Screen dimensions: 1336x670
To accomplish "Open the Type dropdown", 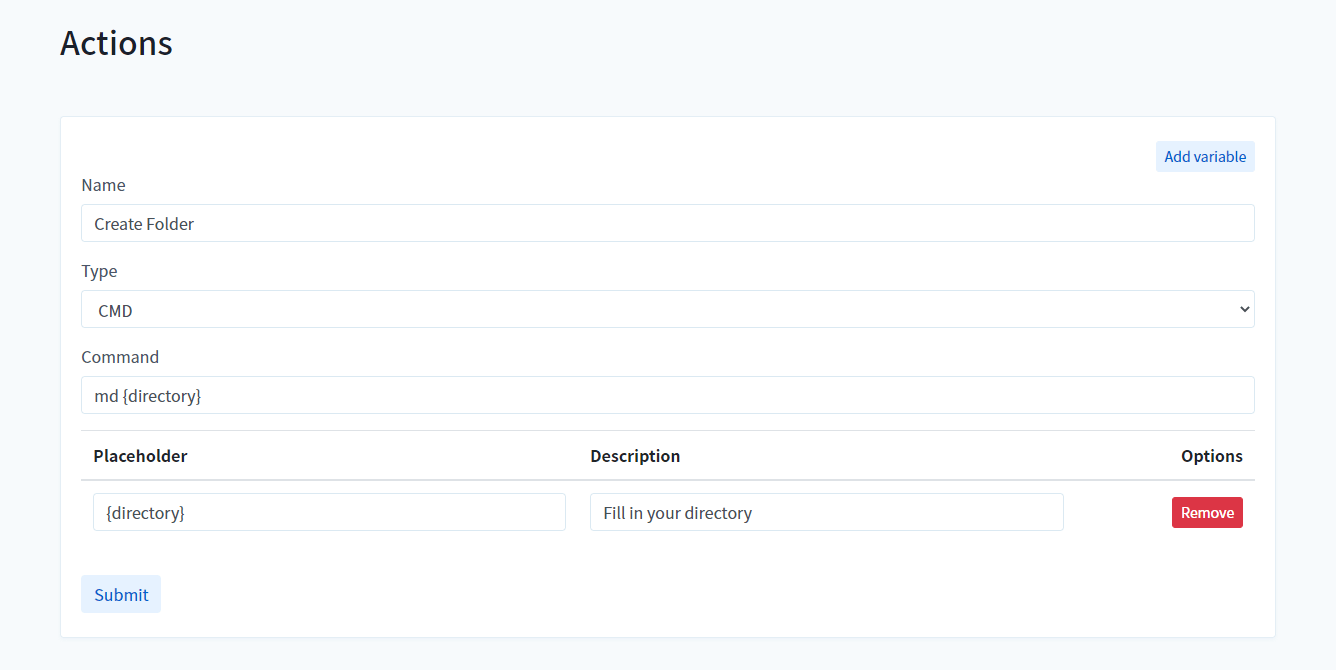I will pos(667,310).
